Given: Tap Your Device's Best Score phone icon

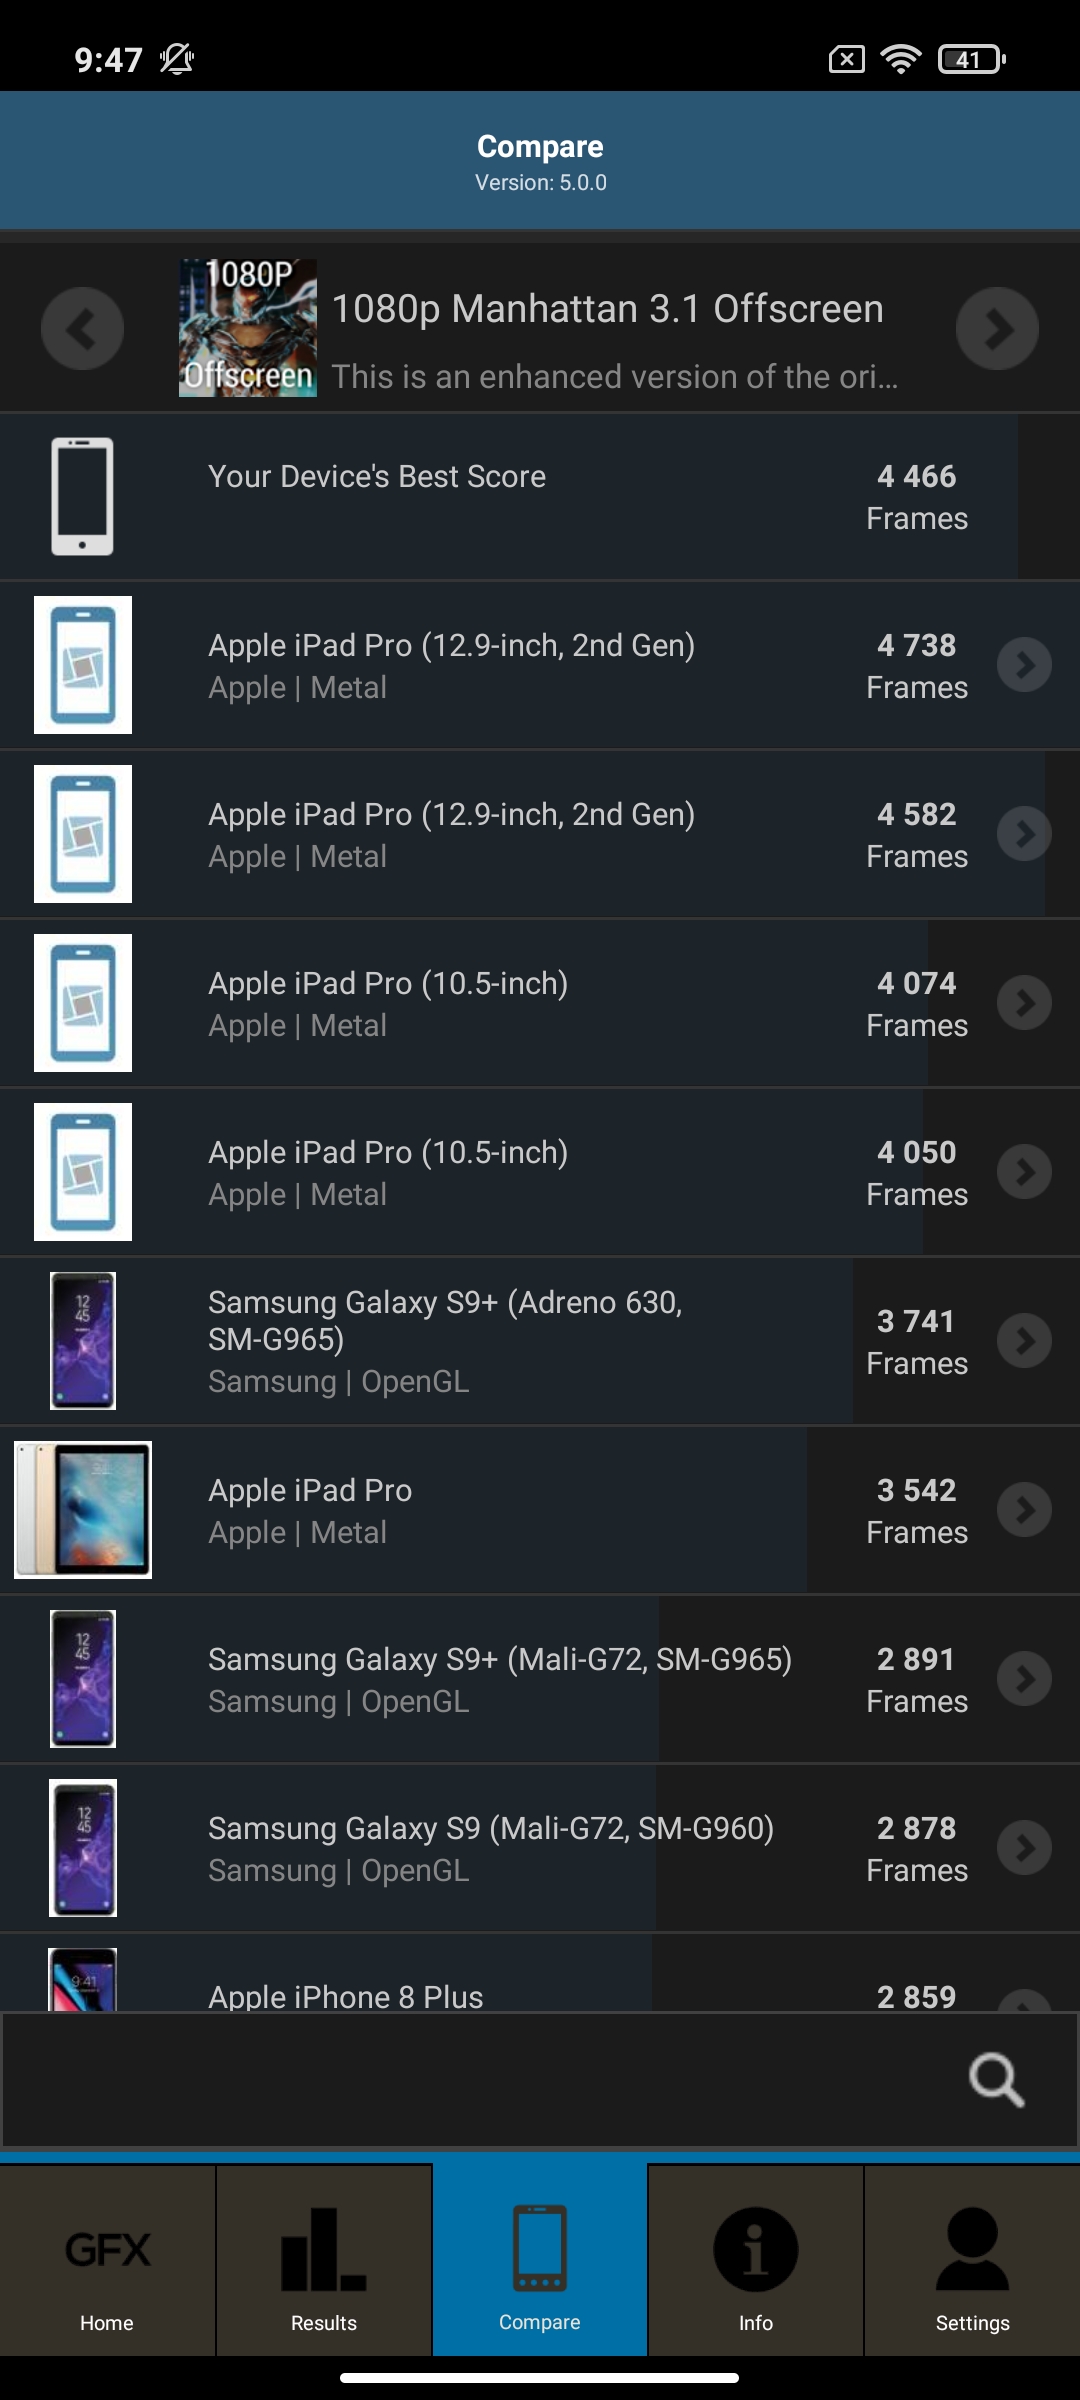Looking at the screenshot, I should [82, 496].
